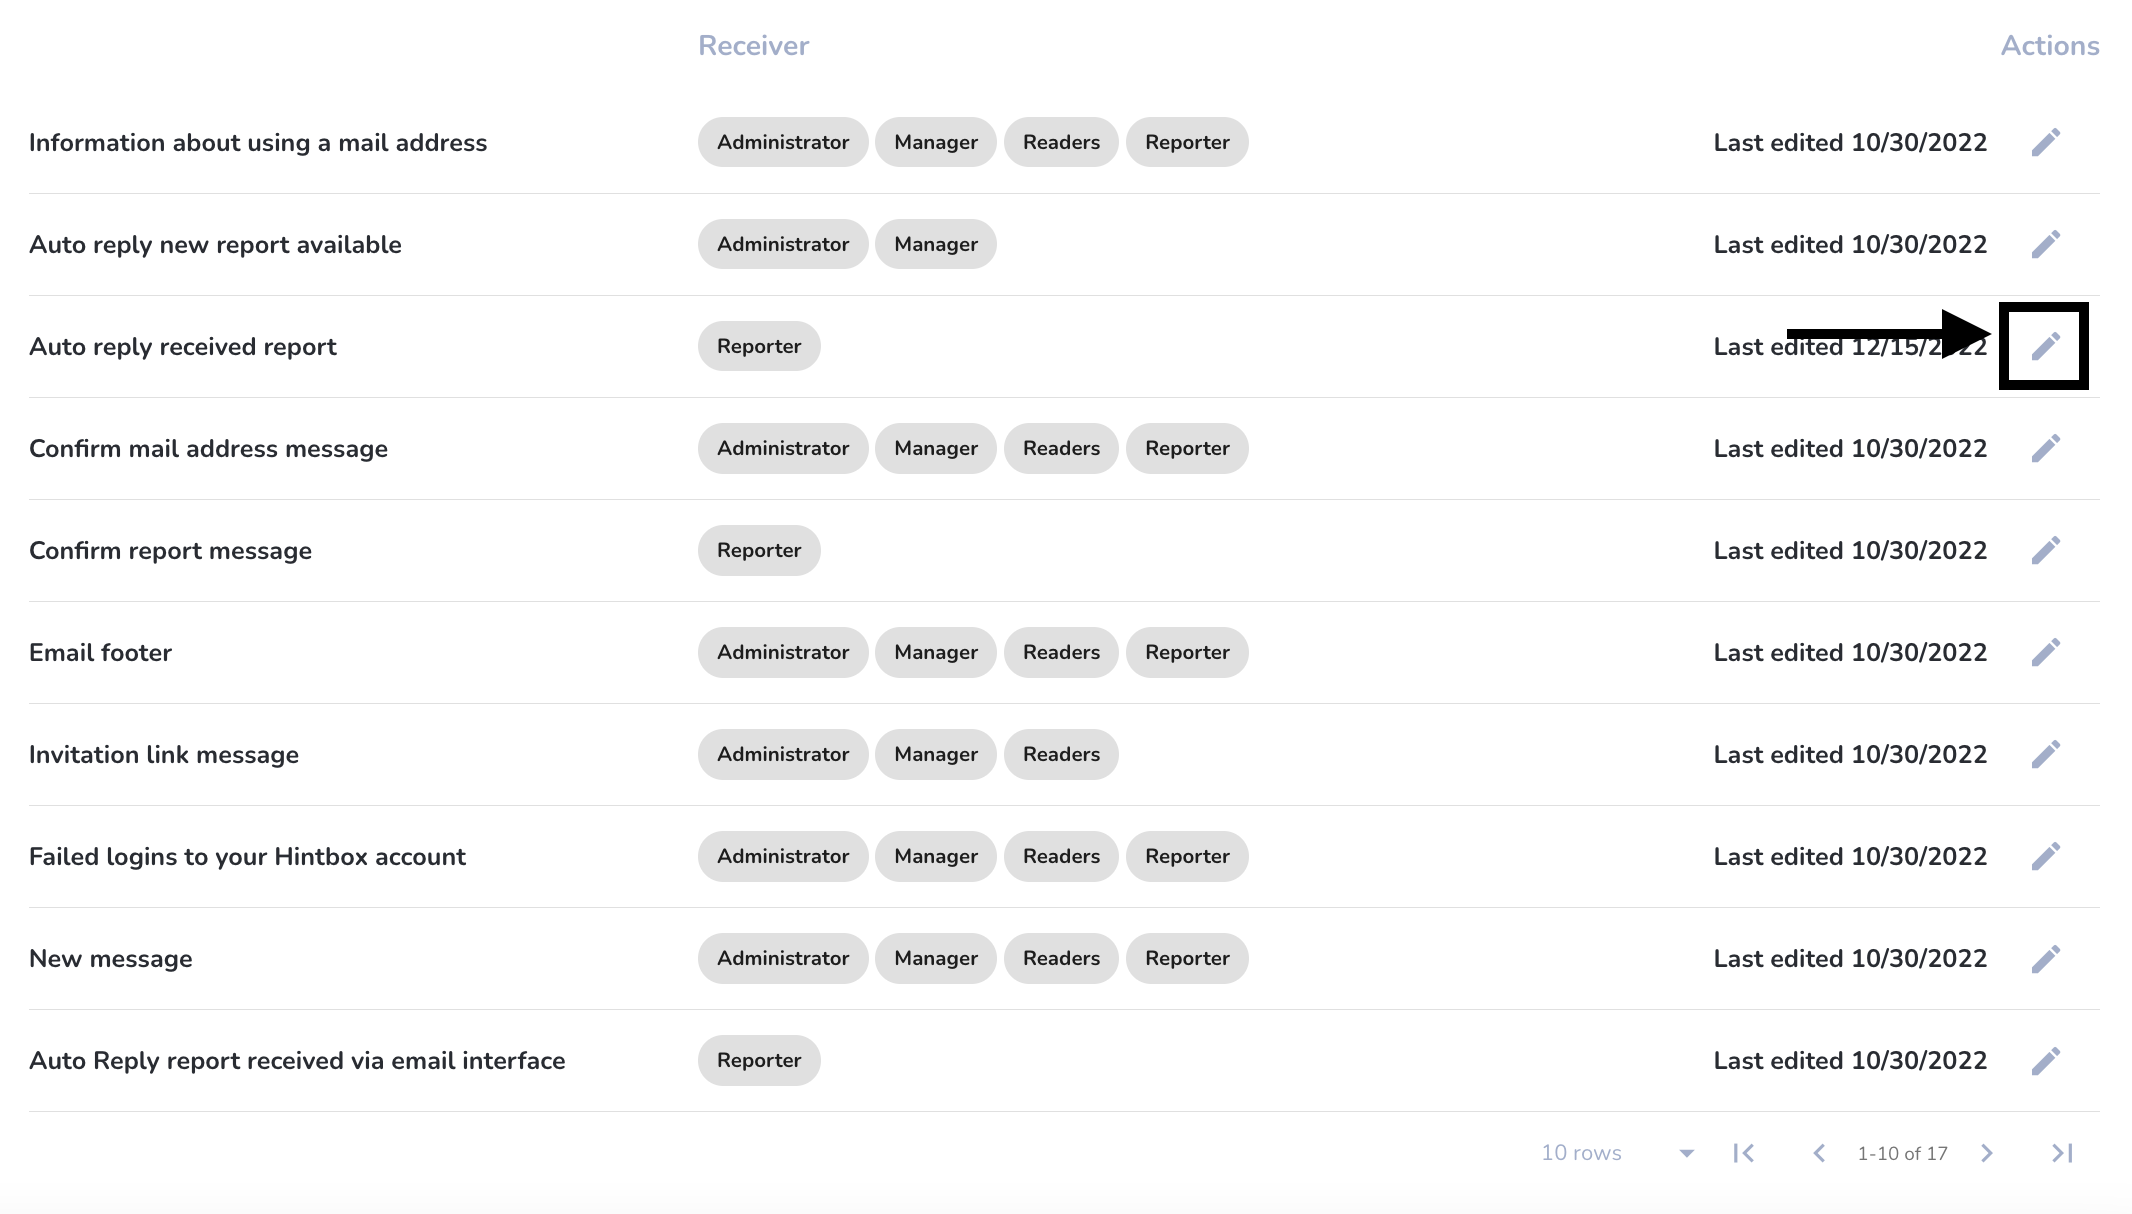This screenshot has width=2132, height=1214.
Task: Select 'Email footer' title
Action: coord(100,653)
